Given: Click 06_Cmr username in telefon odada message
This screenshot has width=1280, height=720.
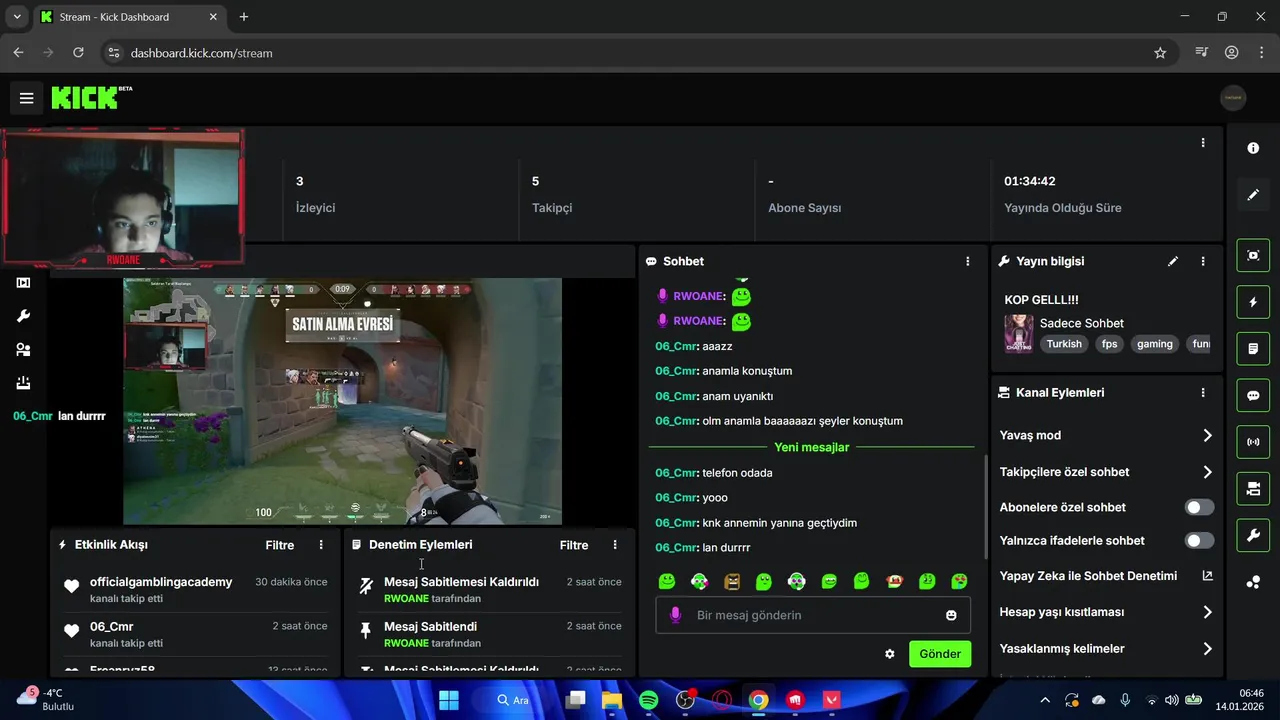Looking at the screenshot, I should (675, 473).
